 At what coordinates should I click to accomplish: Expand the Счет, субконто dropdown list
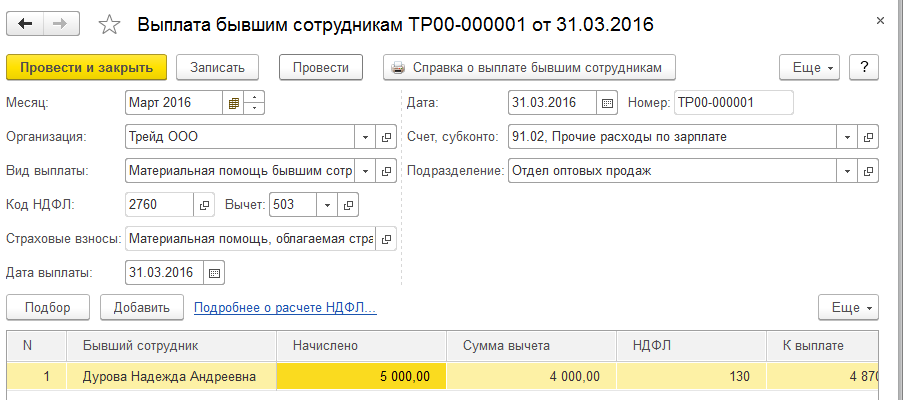(x=847, y=136)
